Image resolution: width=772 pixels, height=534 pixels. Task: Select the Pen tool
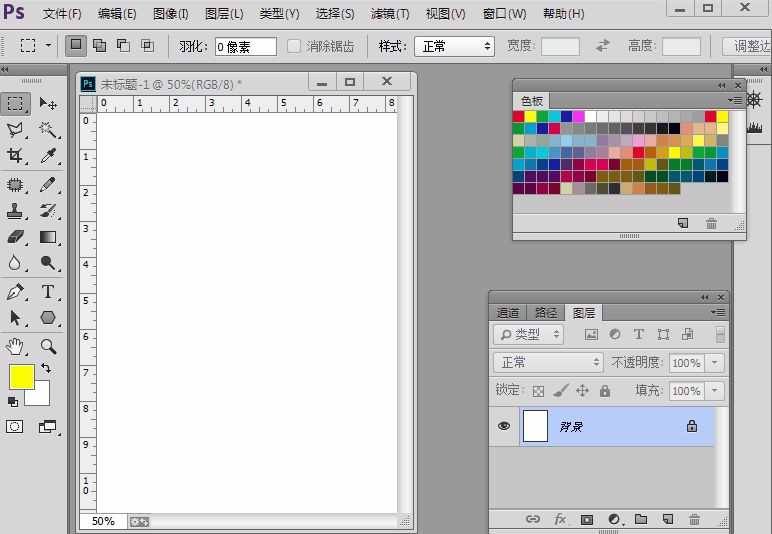(x=15, y=292)
